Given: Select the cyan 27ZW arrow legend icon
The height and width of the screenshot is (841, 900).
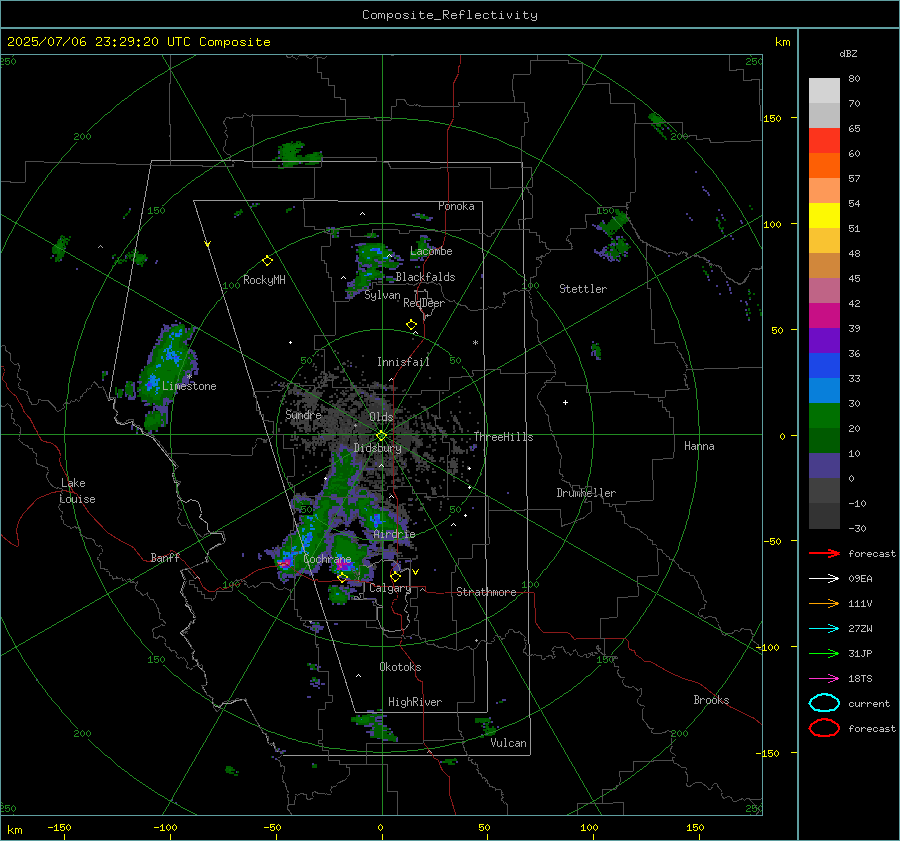Looking at the screenshot, I should 824,629.
